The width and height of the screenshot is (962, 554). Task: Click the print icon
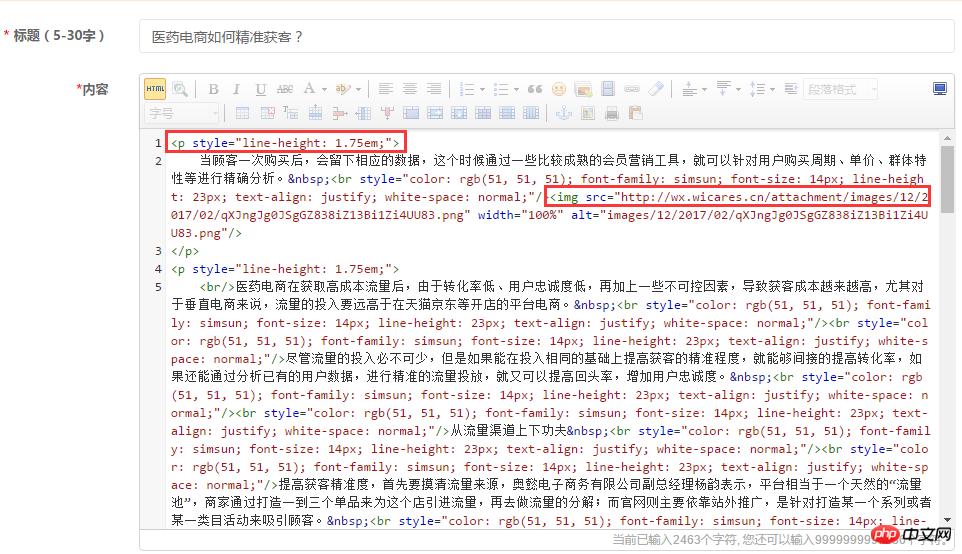point(611,113)
